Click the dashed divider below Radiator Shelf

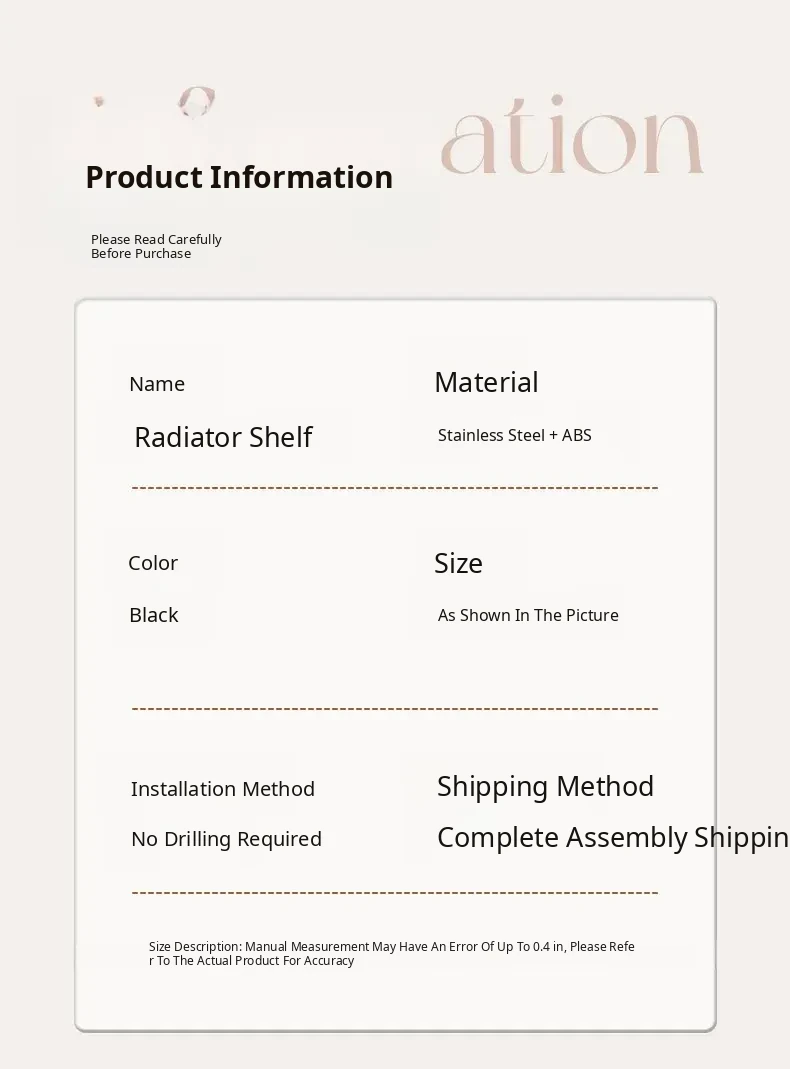click(395, 488)
